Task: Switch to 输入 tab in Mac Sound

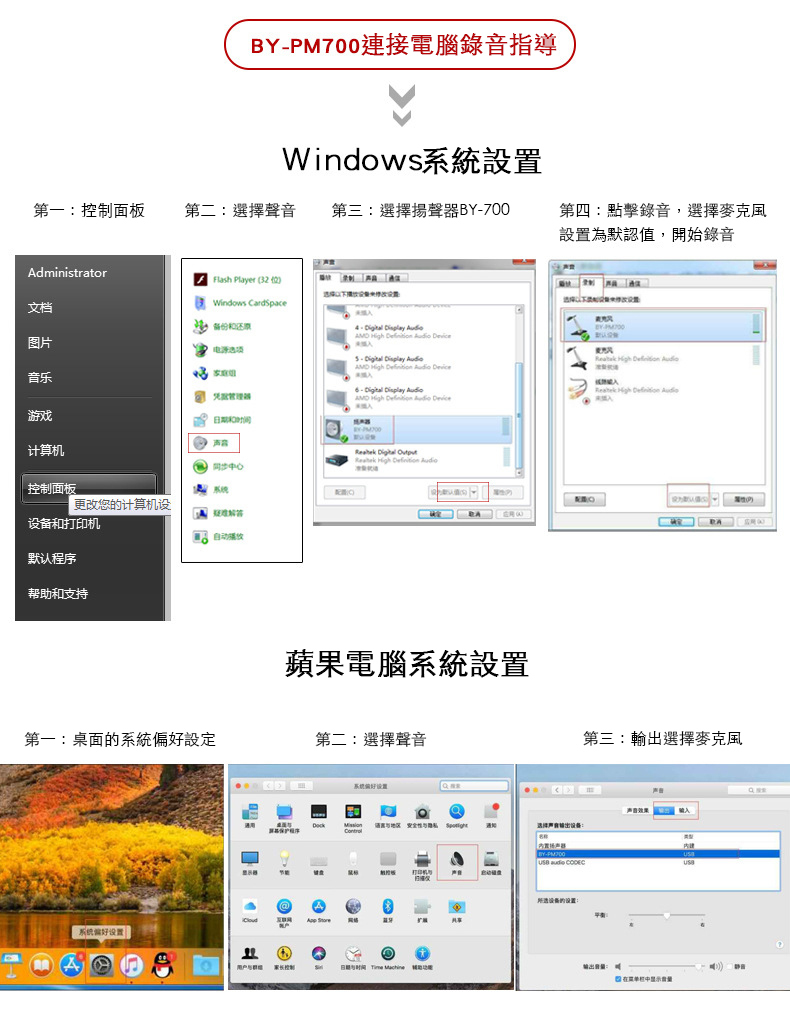Action: [684, 810]
